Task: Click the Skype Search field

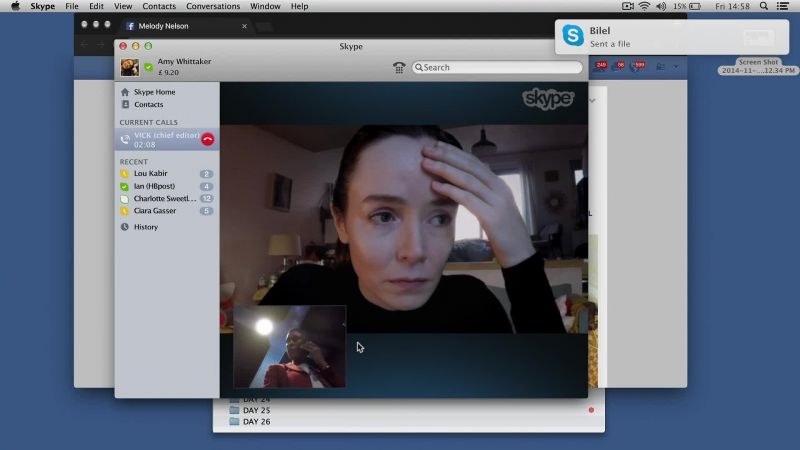Action: coord(497,67)
